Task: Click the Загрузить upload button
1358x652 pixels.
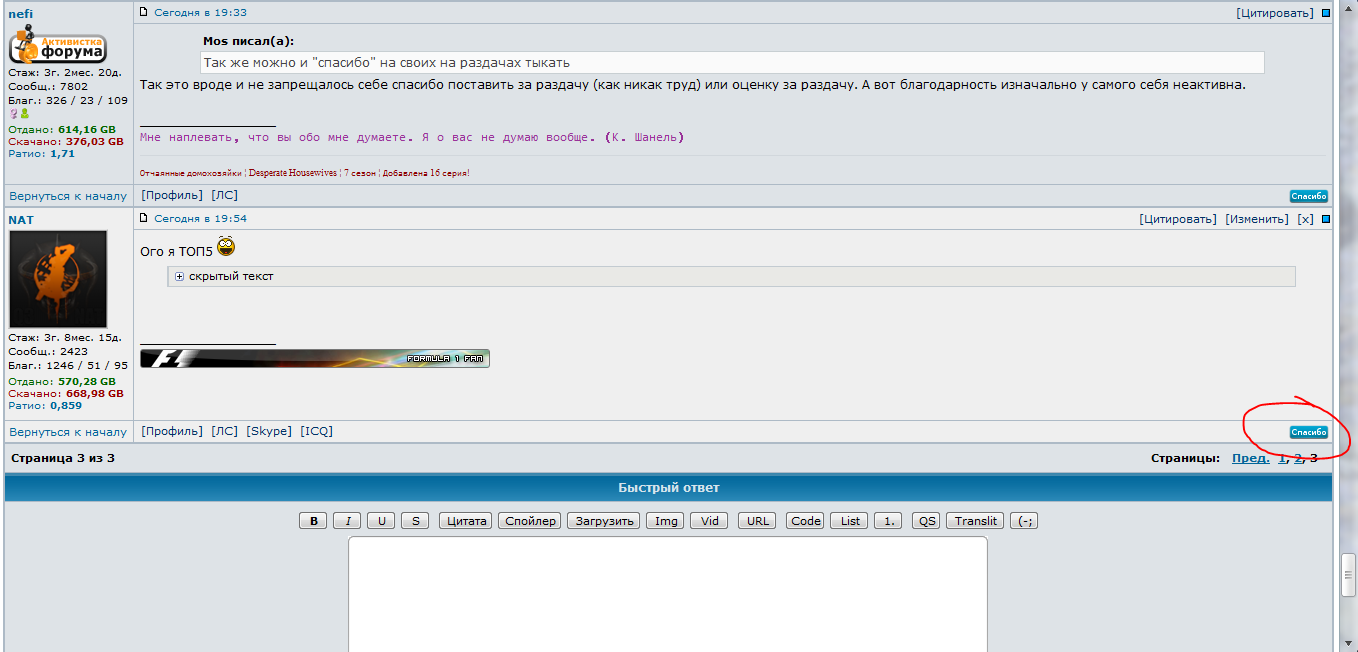Action: pyautogui.click(x=603, y=521)
